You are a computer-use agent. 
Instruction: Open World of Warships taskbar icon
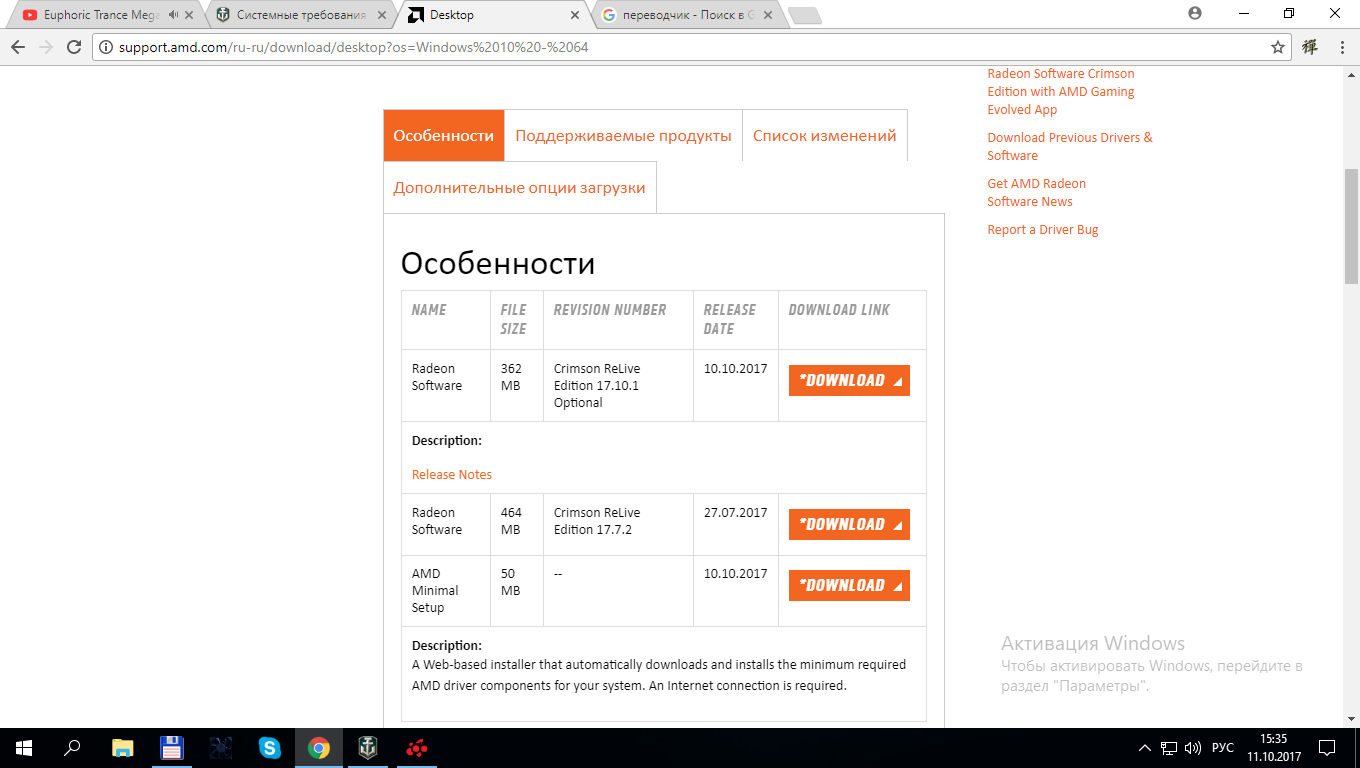click(x=368, y=747)
